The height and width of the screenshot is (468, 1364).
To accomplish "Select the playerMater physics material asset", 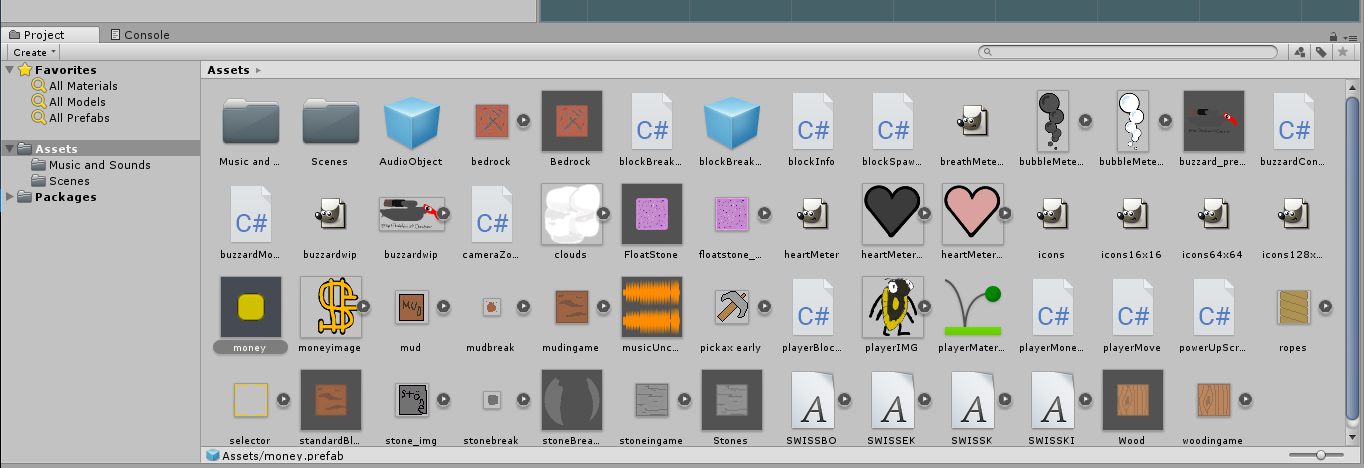I will pos(972,307).
